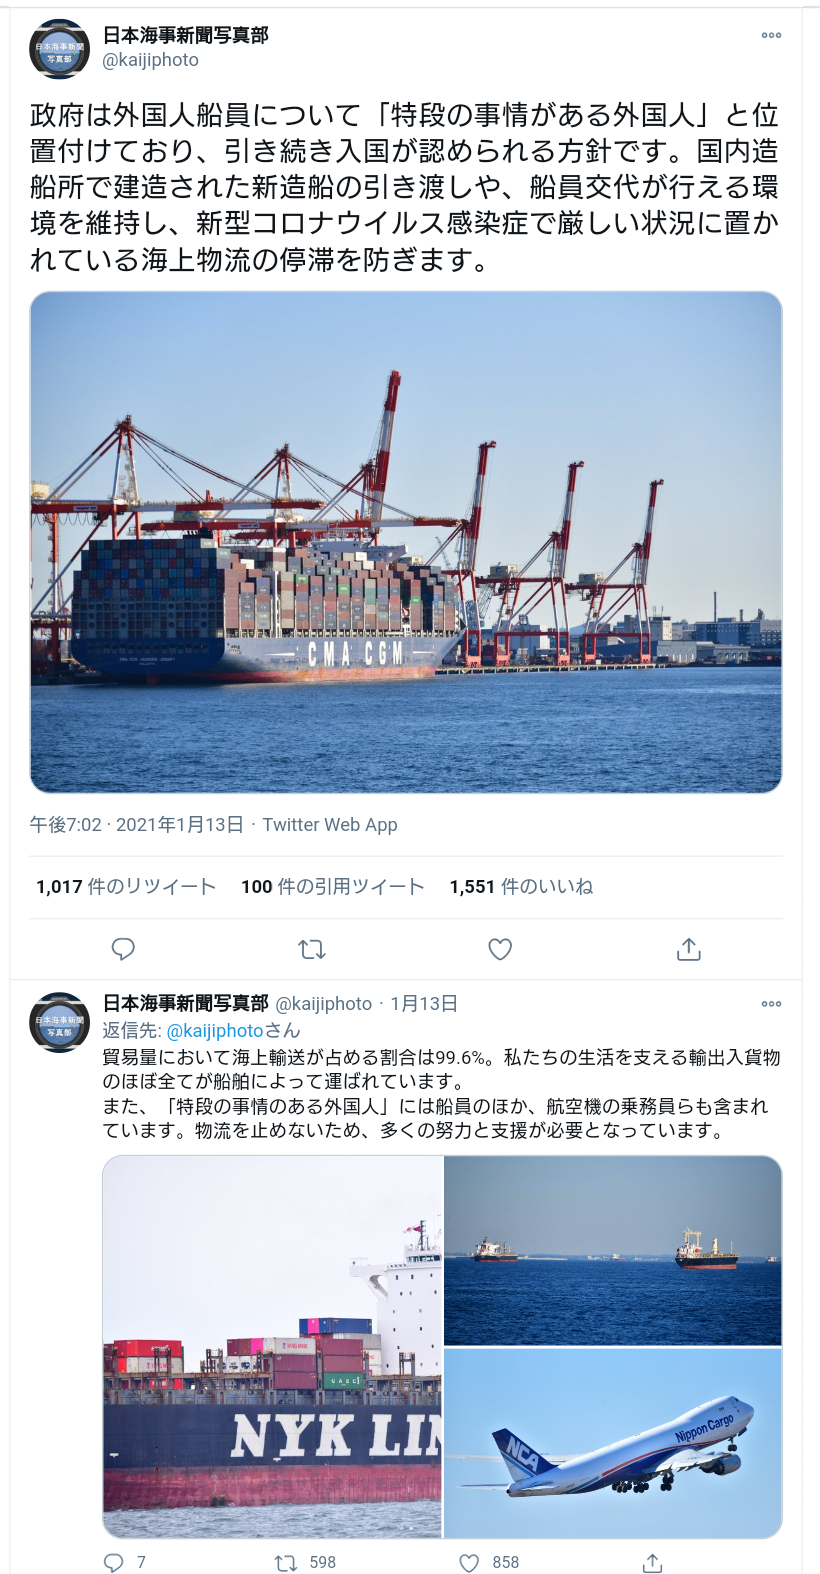View the 1,551 likes list

point(521,886)
